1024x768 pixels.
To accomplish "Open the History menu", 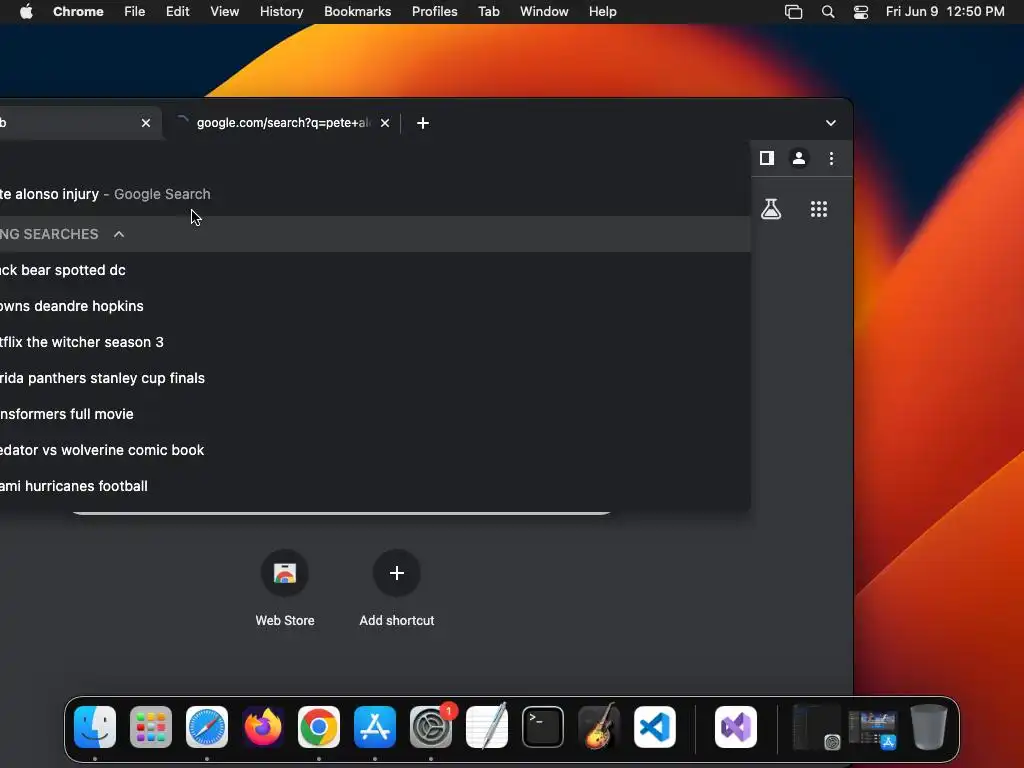I will pos(281,12).
